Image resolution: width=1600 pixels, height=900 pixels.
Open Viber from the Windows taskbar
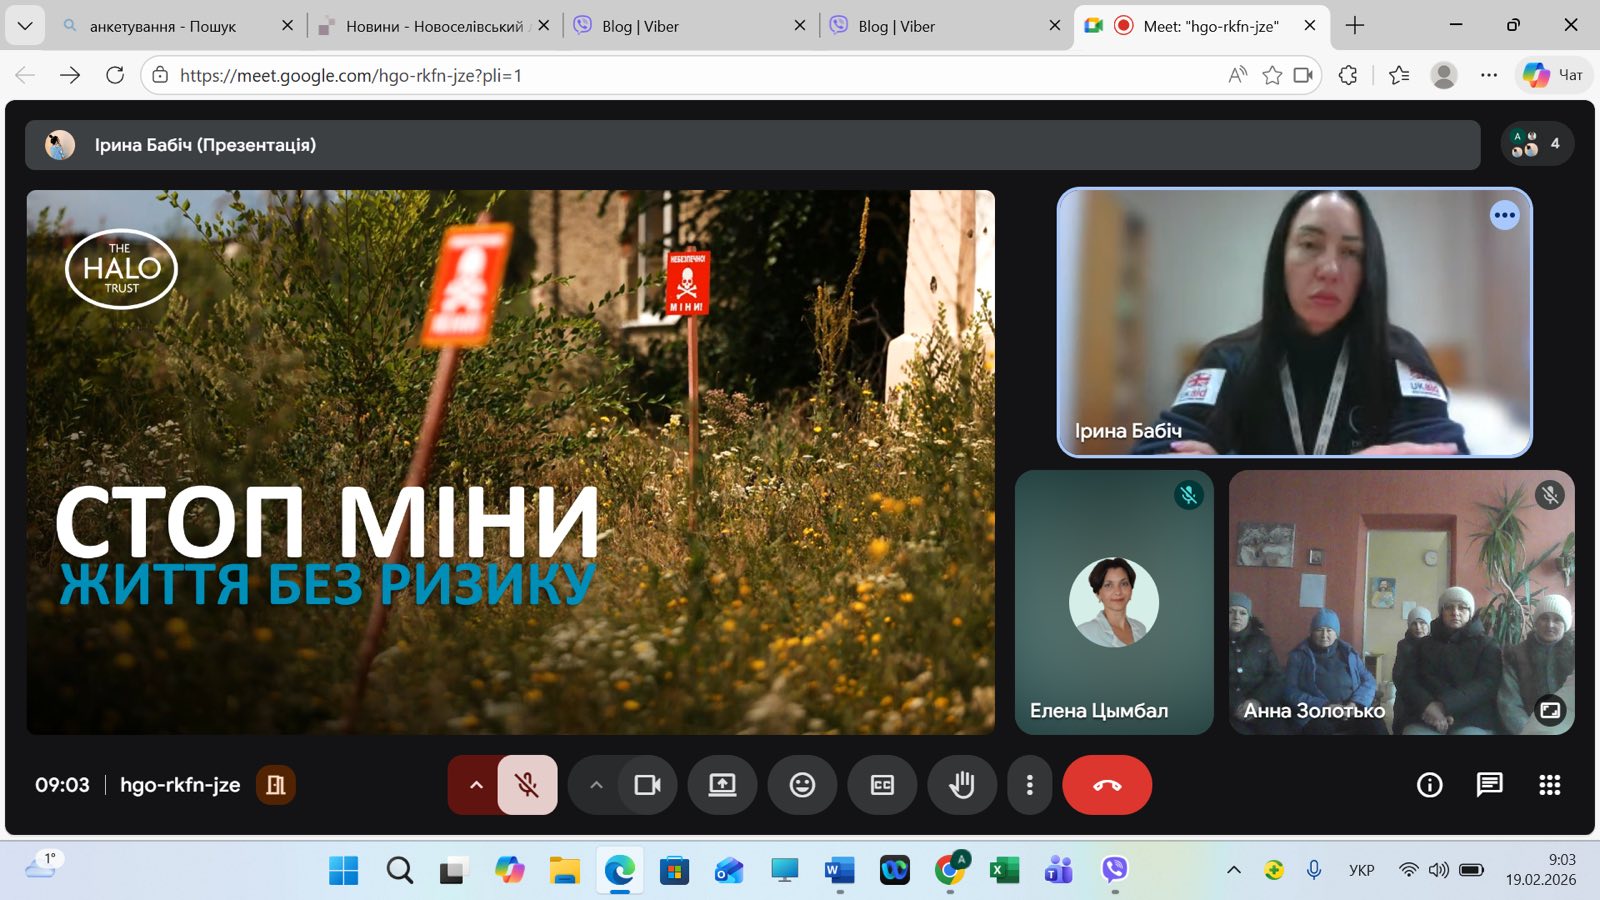(1114, 870)
